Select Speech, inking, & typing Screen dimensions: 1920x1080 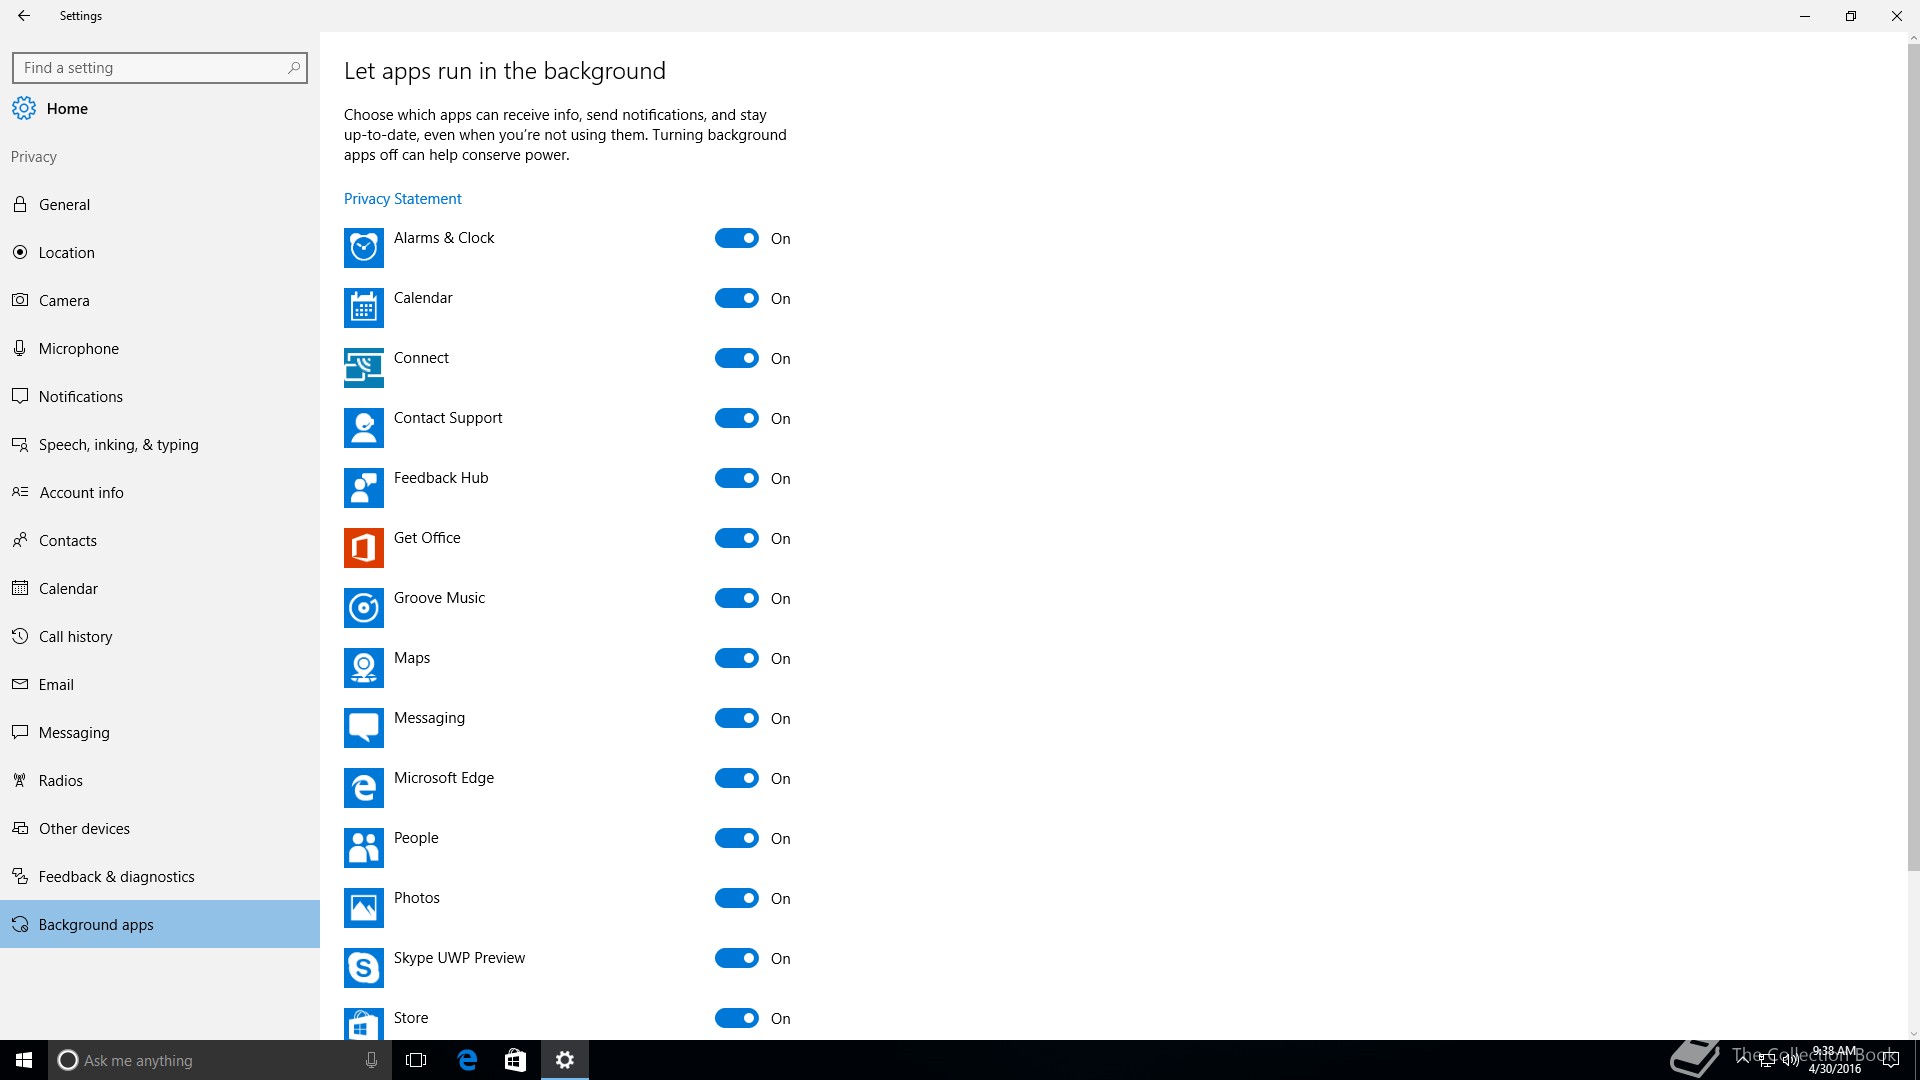click(160, 444)
